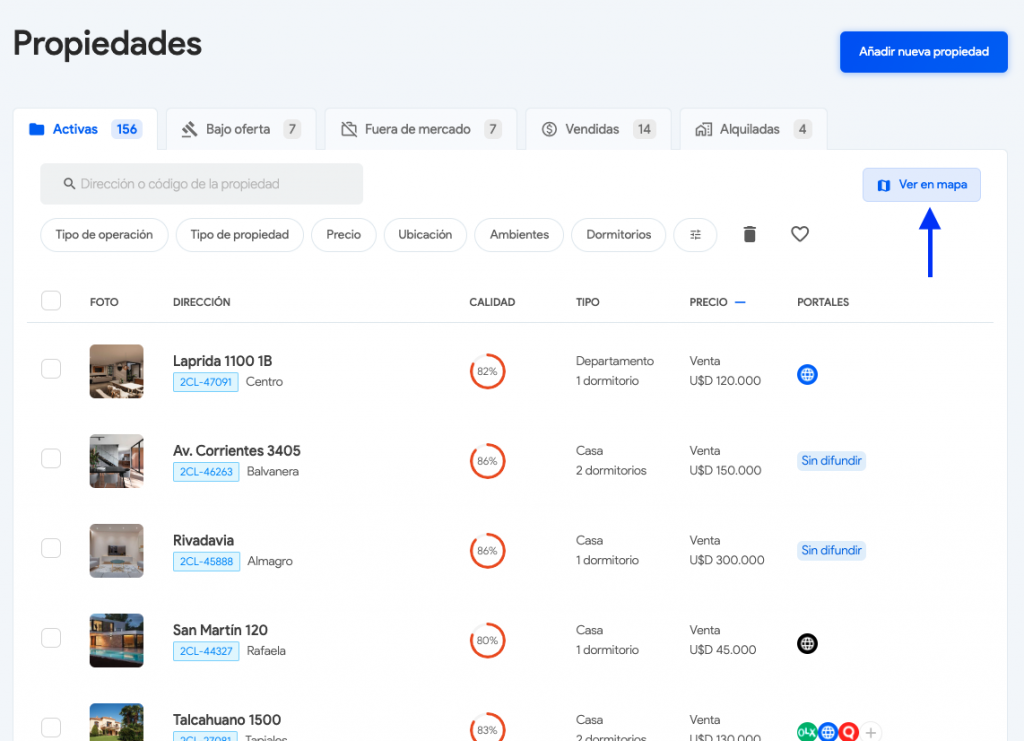Open the Dormitorios filter
1024x741 pixels.
618,234
